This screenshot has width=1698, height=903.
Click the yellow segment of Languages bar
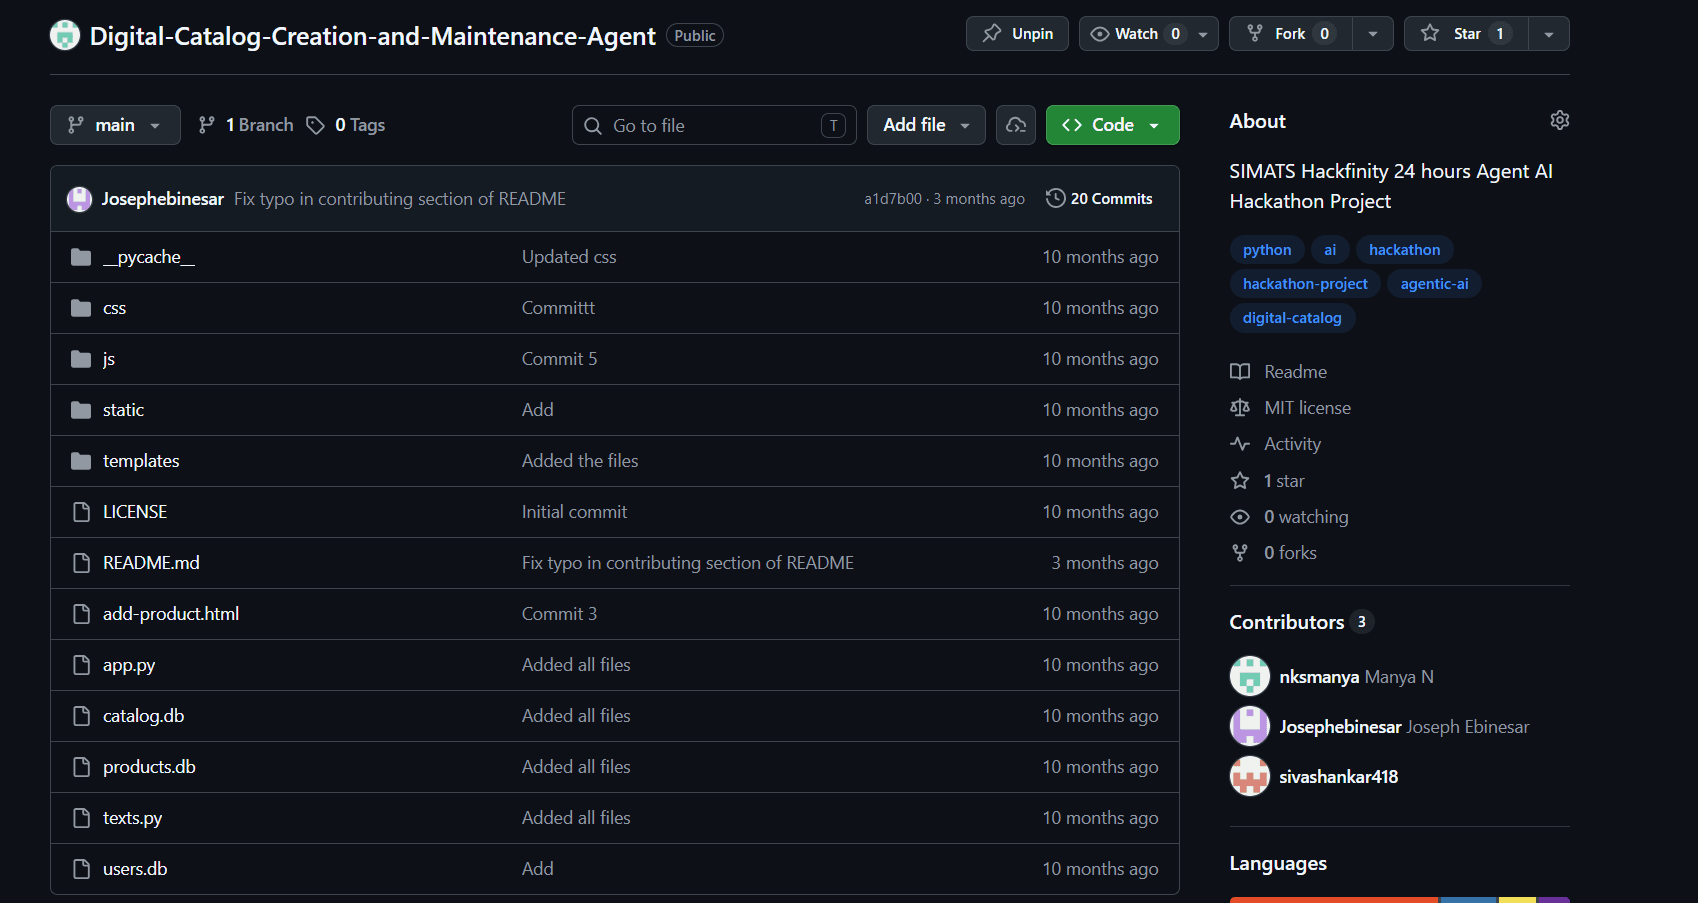tap(1517, 900)
